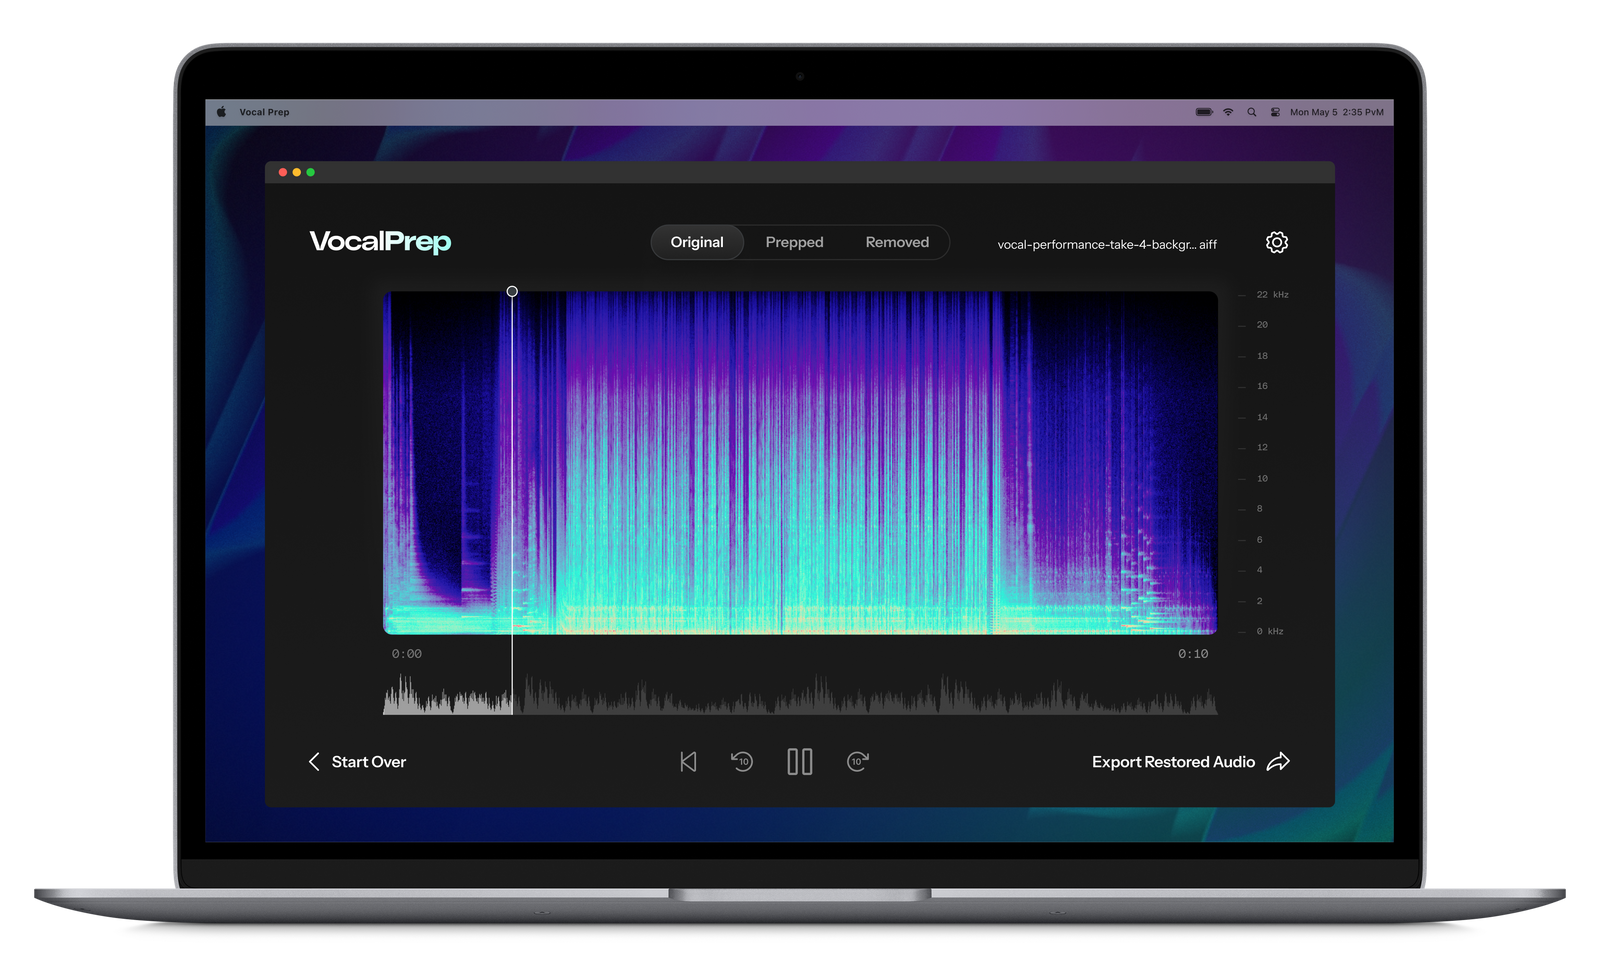This screenshot has width=1600, height=966.
Task: Click the red close window button
Action: click(x=283, y=172)
